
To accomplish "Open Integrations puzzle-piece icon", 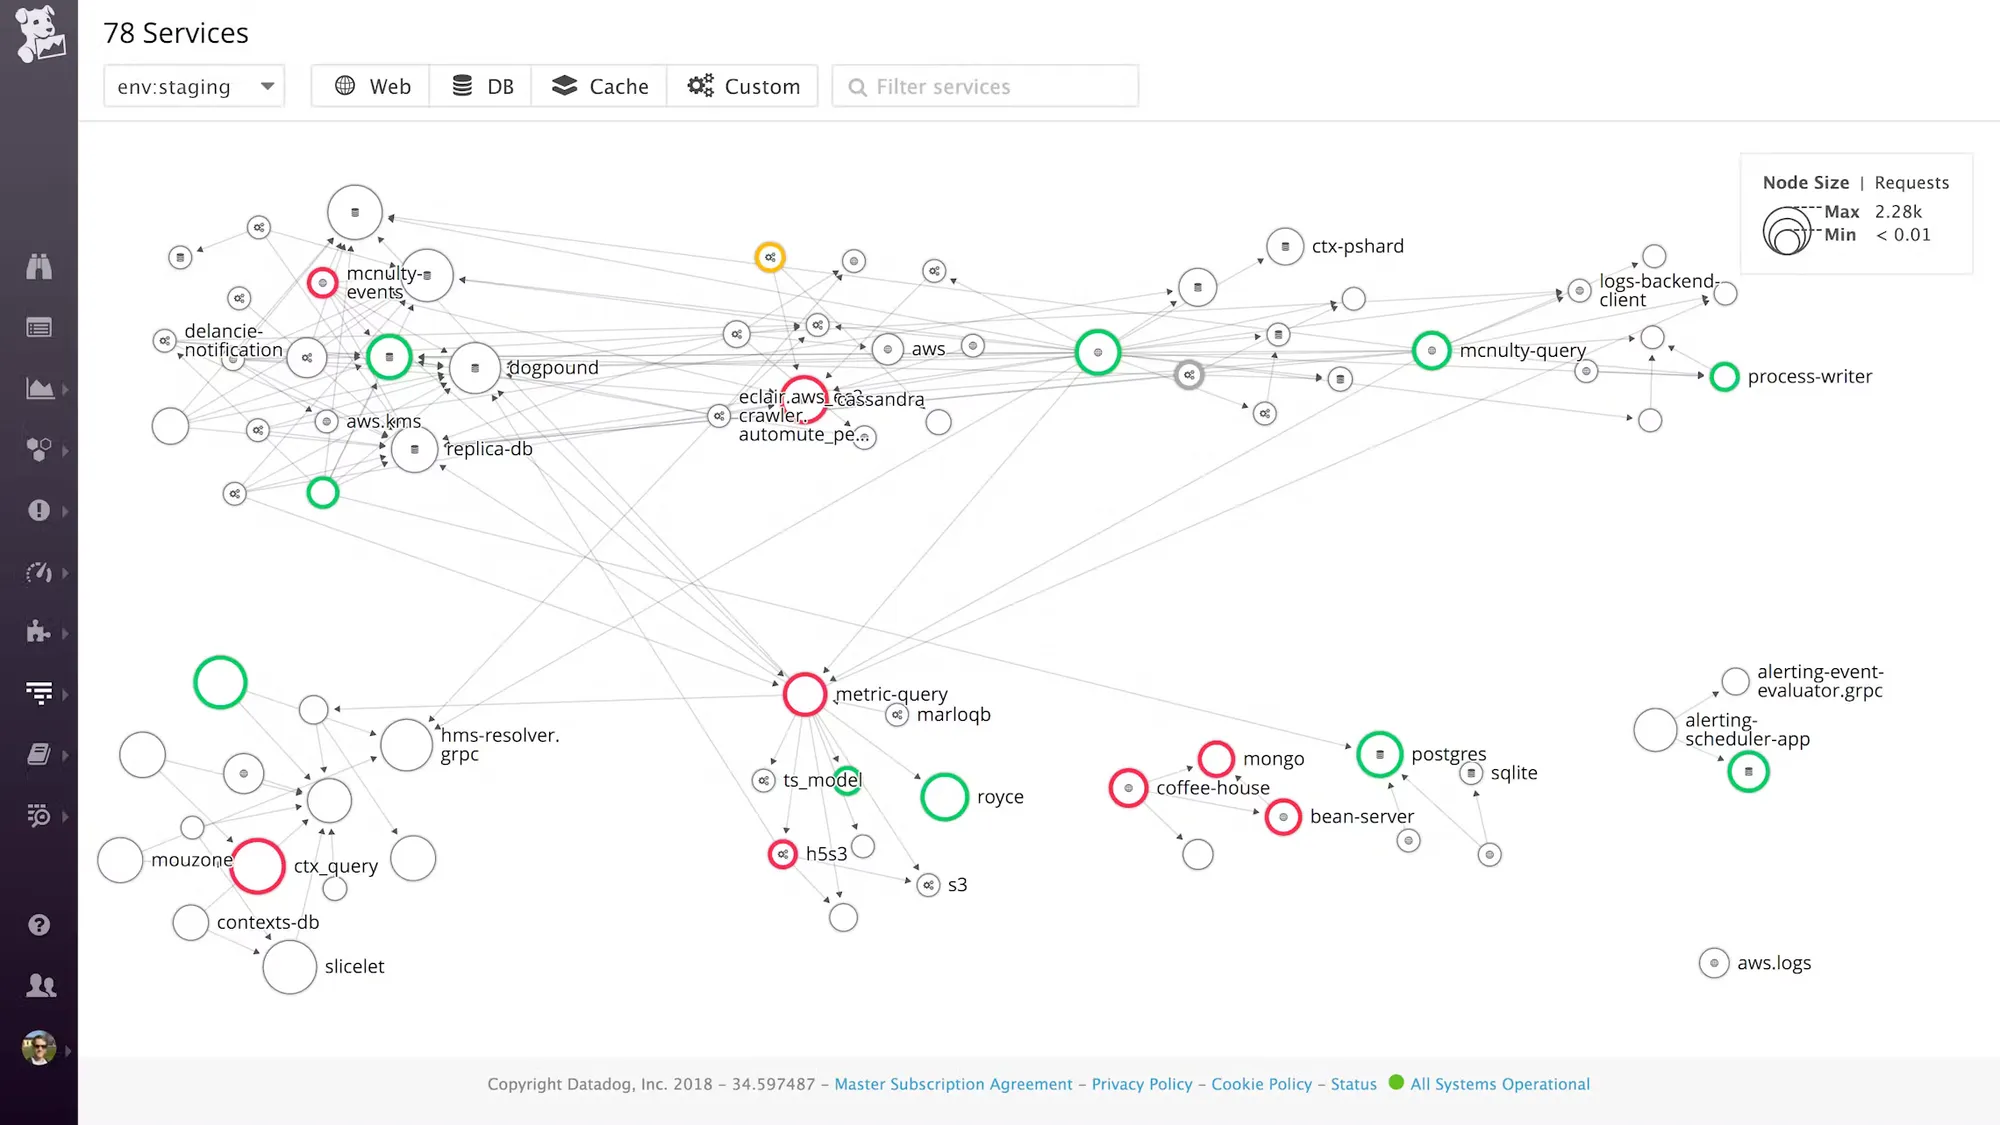I will [39, 632].
